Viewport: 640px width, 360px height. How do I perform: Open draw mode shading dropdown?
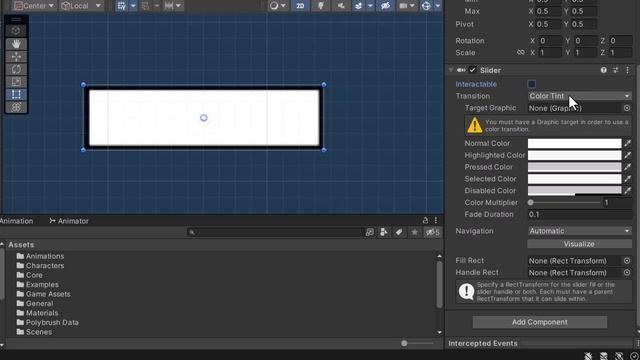pos(278,6)
